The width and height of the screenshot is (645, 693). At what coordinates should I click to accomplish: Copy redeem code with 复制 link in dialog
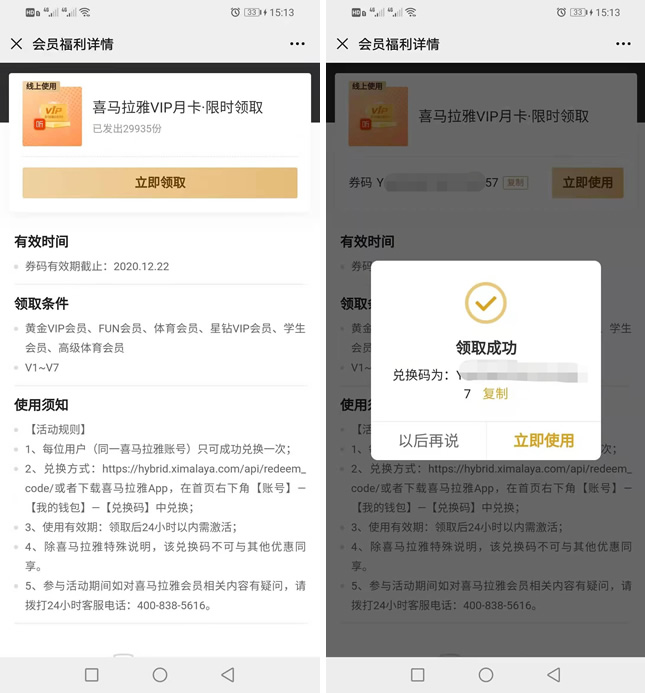495,393
